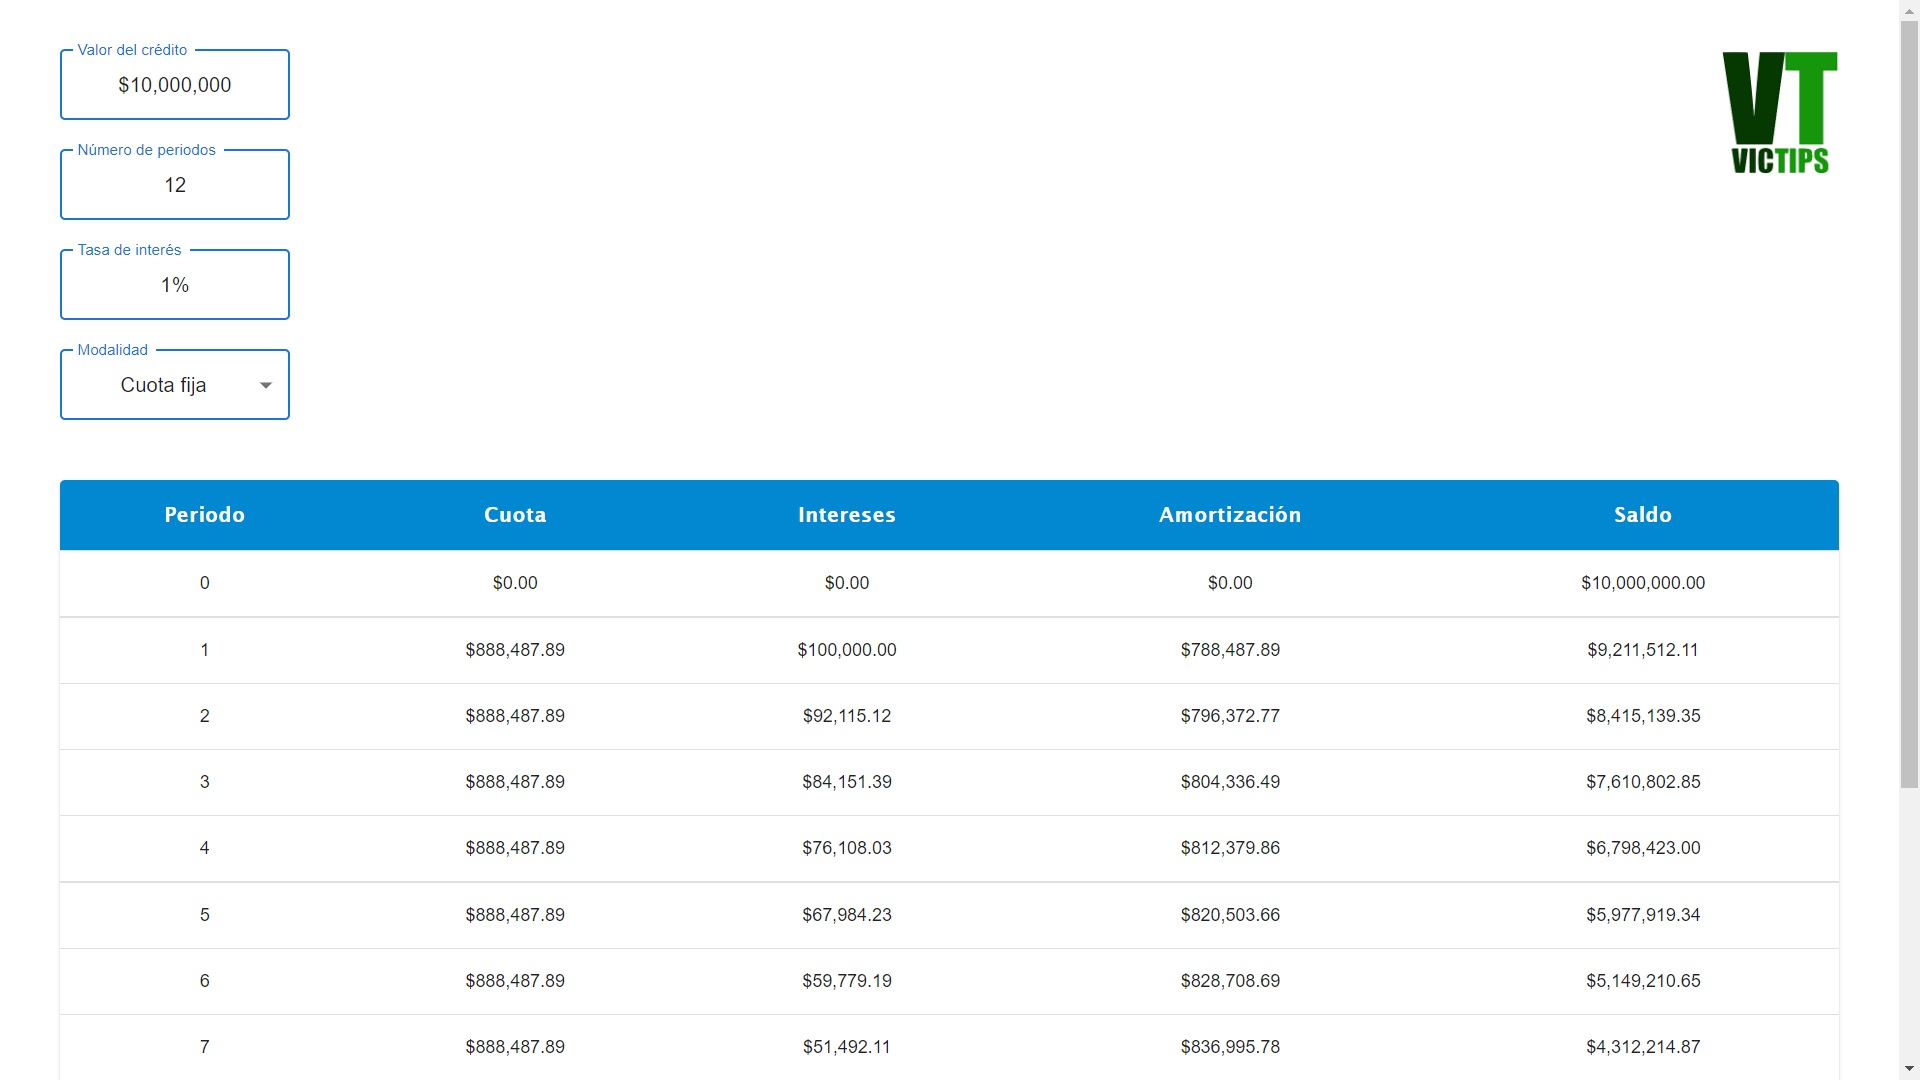Image resolution: width=1920 pixels, height=1080 pixels.
Task: Select the interest cell $76,108.03
Action: click(x=847, y=848)
